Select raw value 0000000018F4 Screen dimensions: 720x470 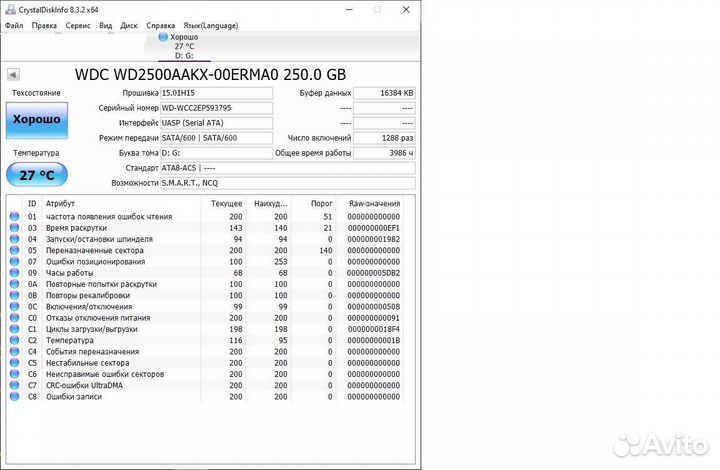point(373,329)
